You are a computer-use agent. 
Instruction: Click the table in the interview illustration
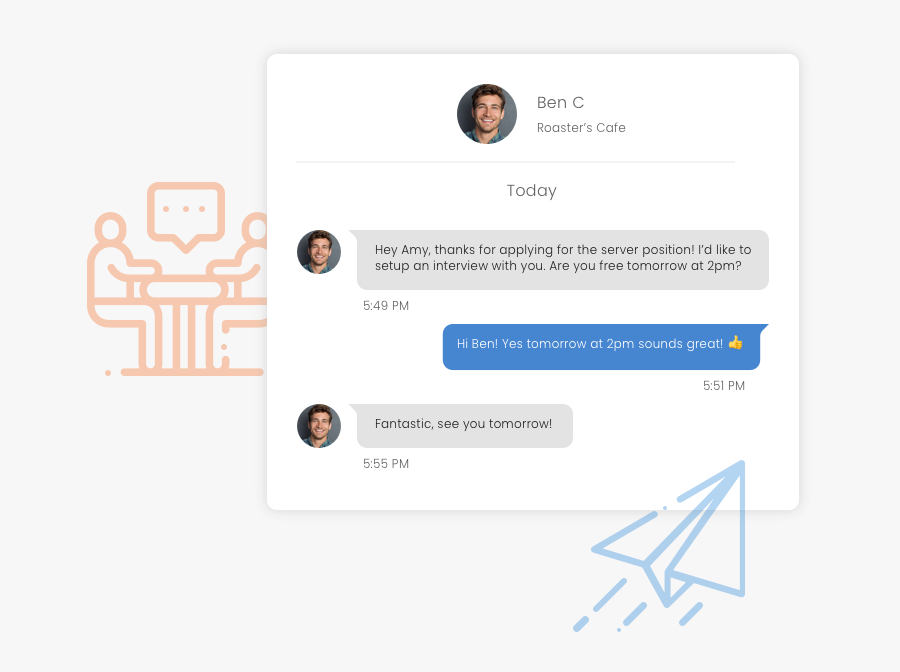pos(184,321)
